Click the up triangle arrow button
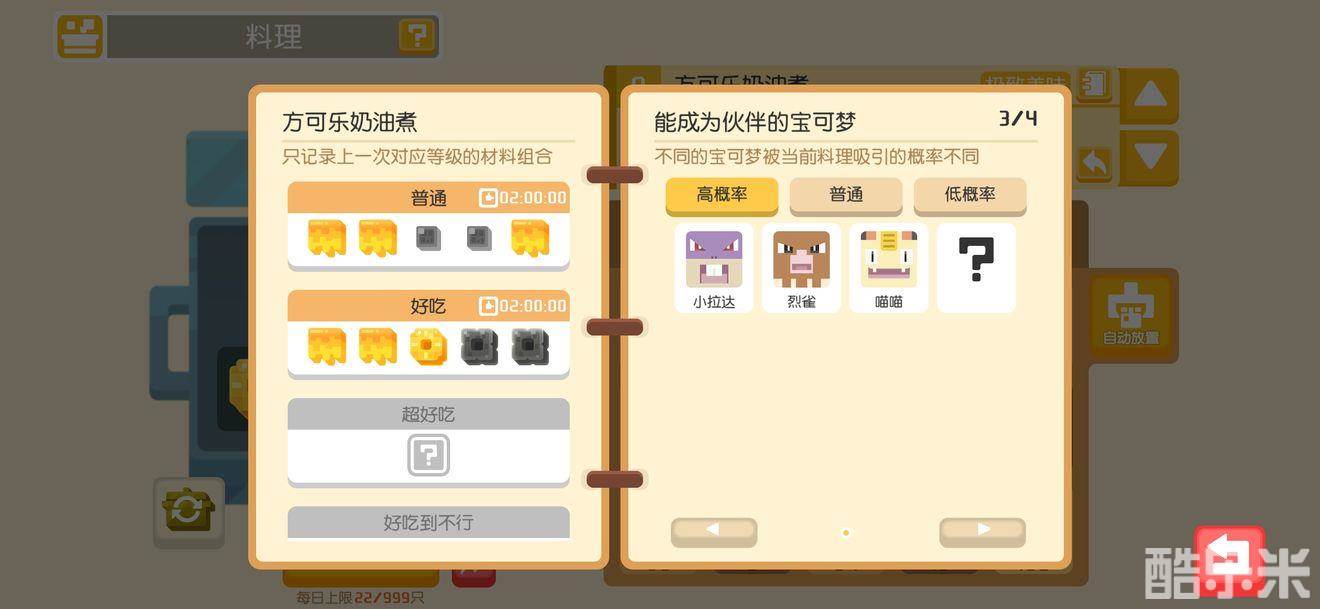Screen dimensions: 1320x609 click(x=1150, y=96)
